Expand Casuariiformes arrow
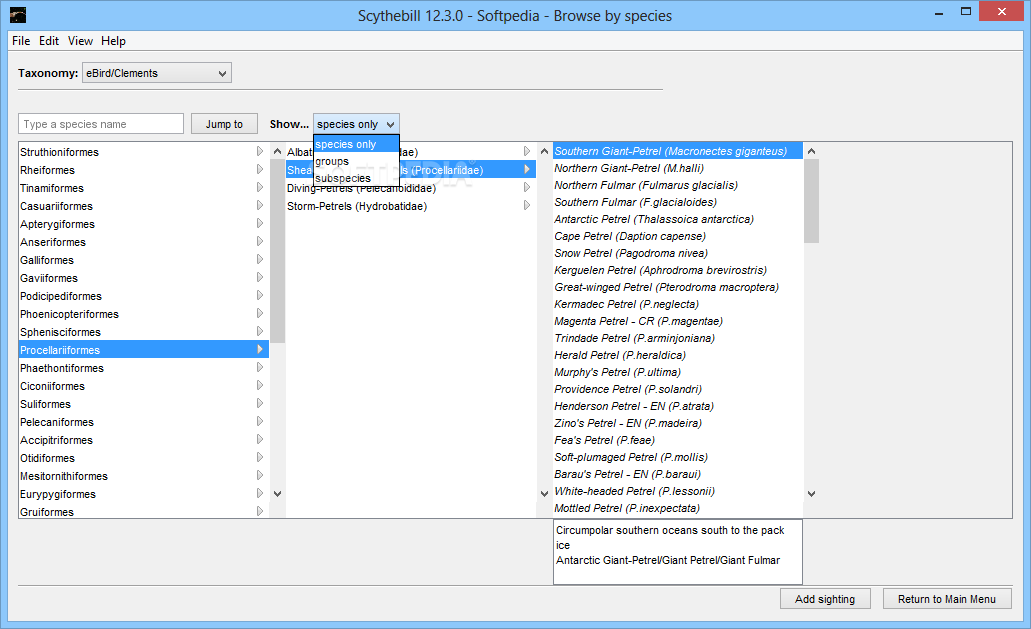This screenshot has height=629, width=1031. pos(260,205)
